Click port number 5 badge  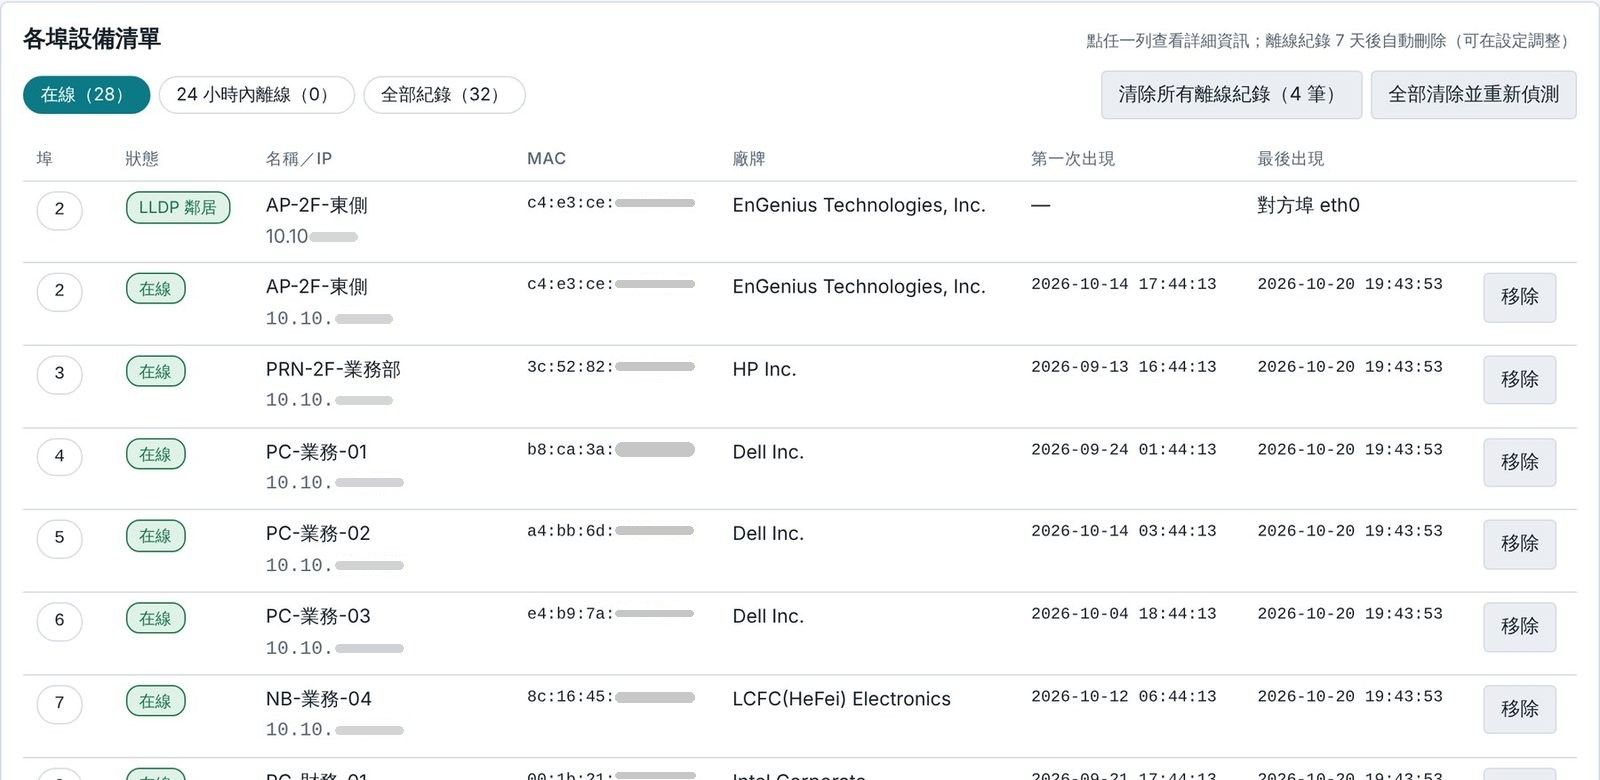[59, 538]
